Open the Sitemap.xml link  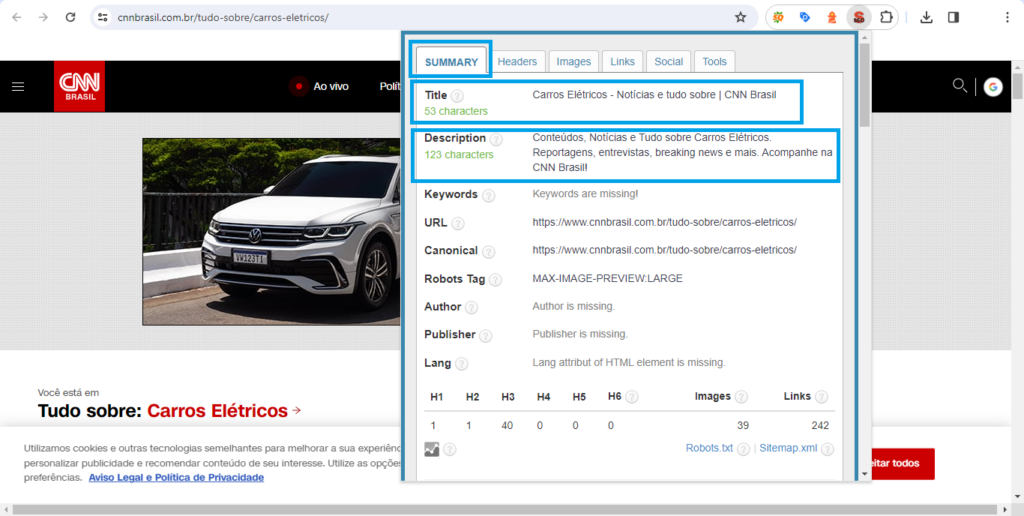pos(788,448)
